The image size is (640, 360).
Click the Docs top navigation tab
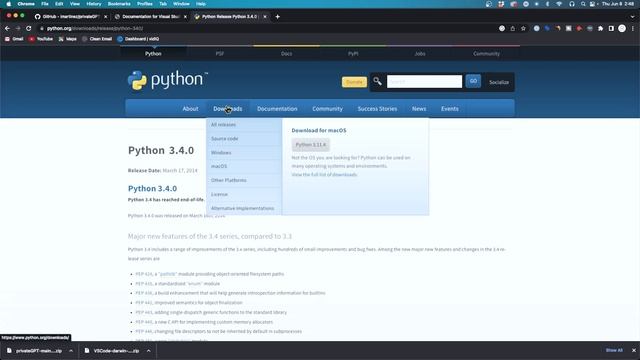coord(287,54)
